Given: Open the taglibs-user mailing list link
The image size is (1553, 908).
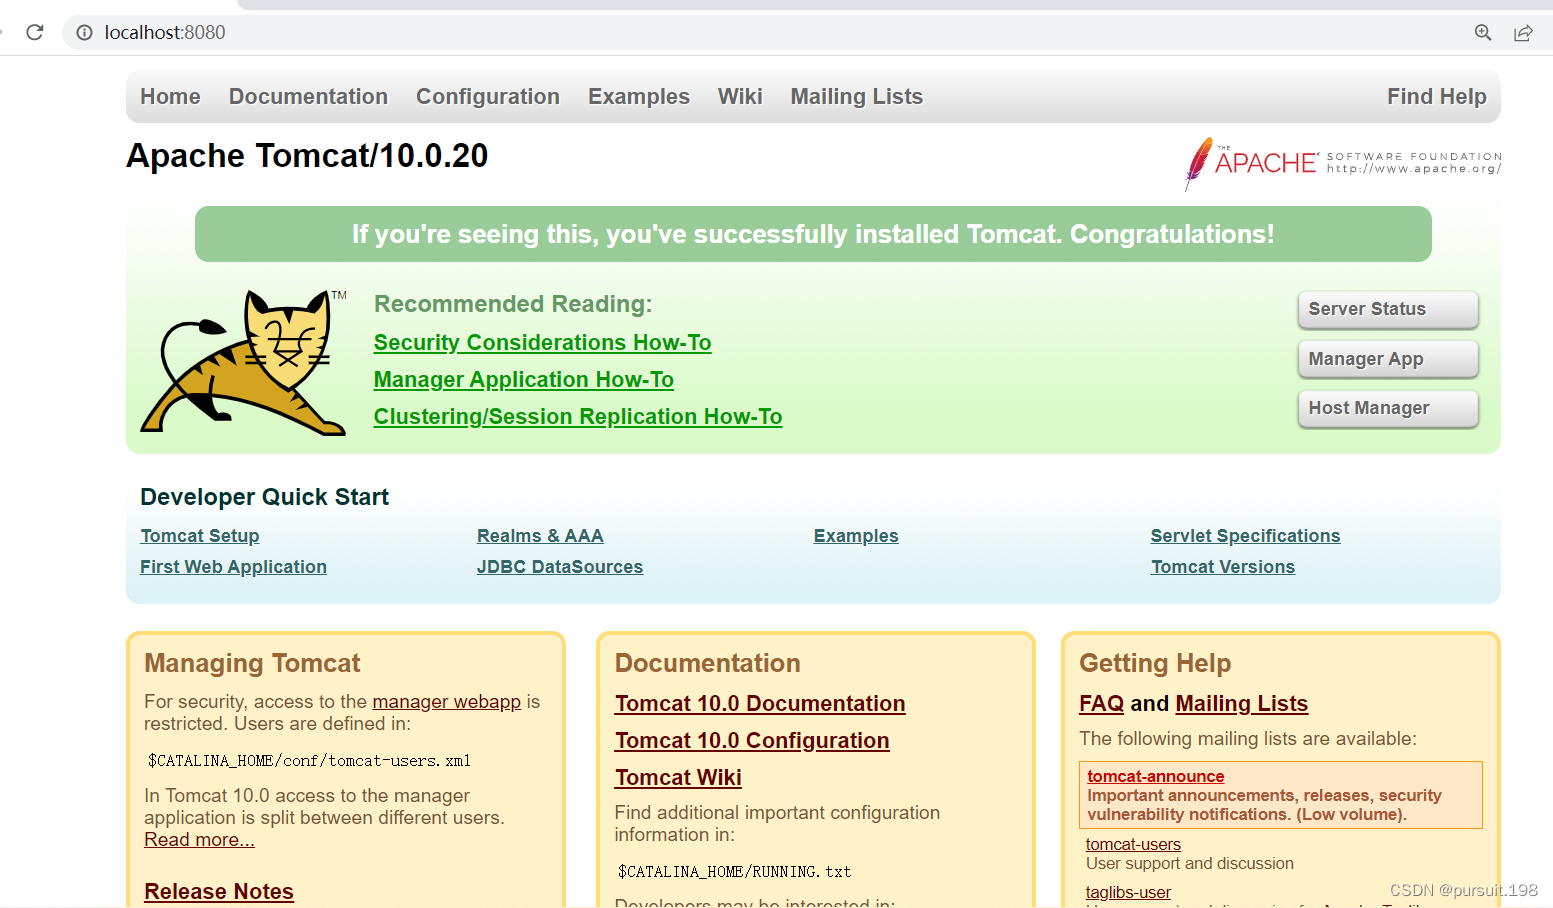Looking at the screenshot, I should pyautogui.click(x=1128, y=892).
